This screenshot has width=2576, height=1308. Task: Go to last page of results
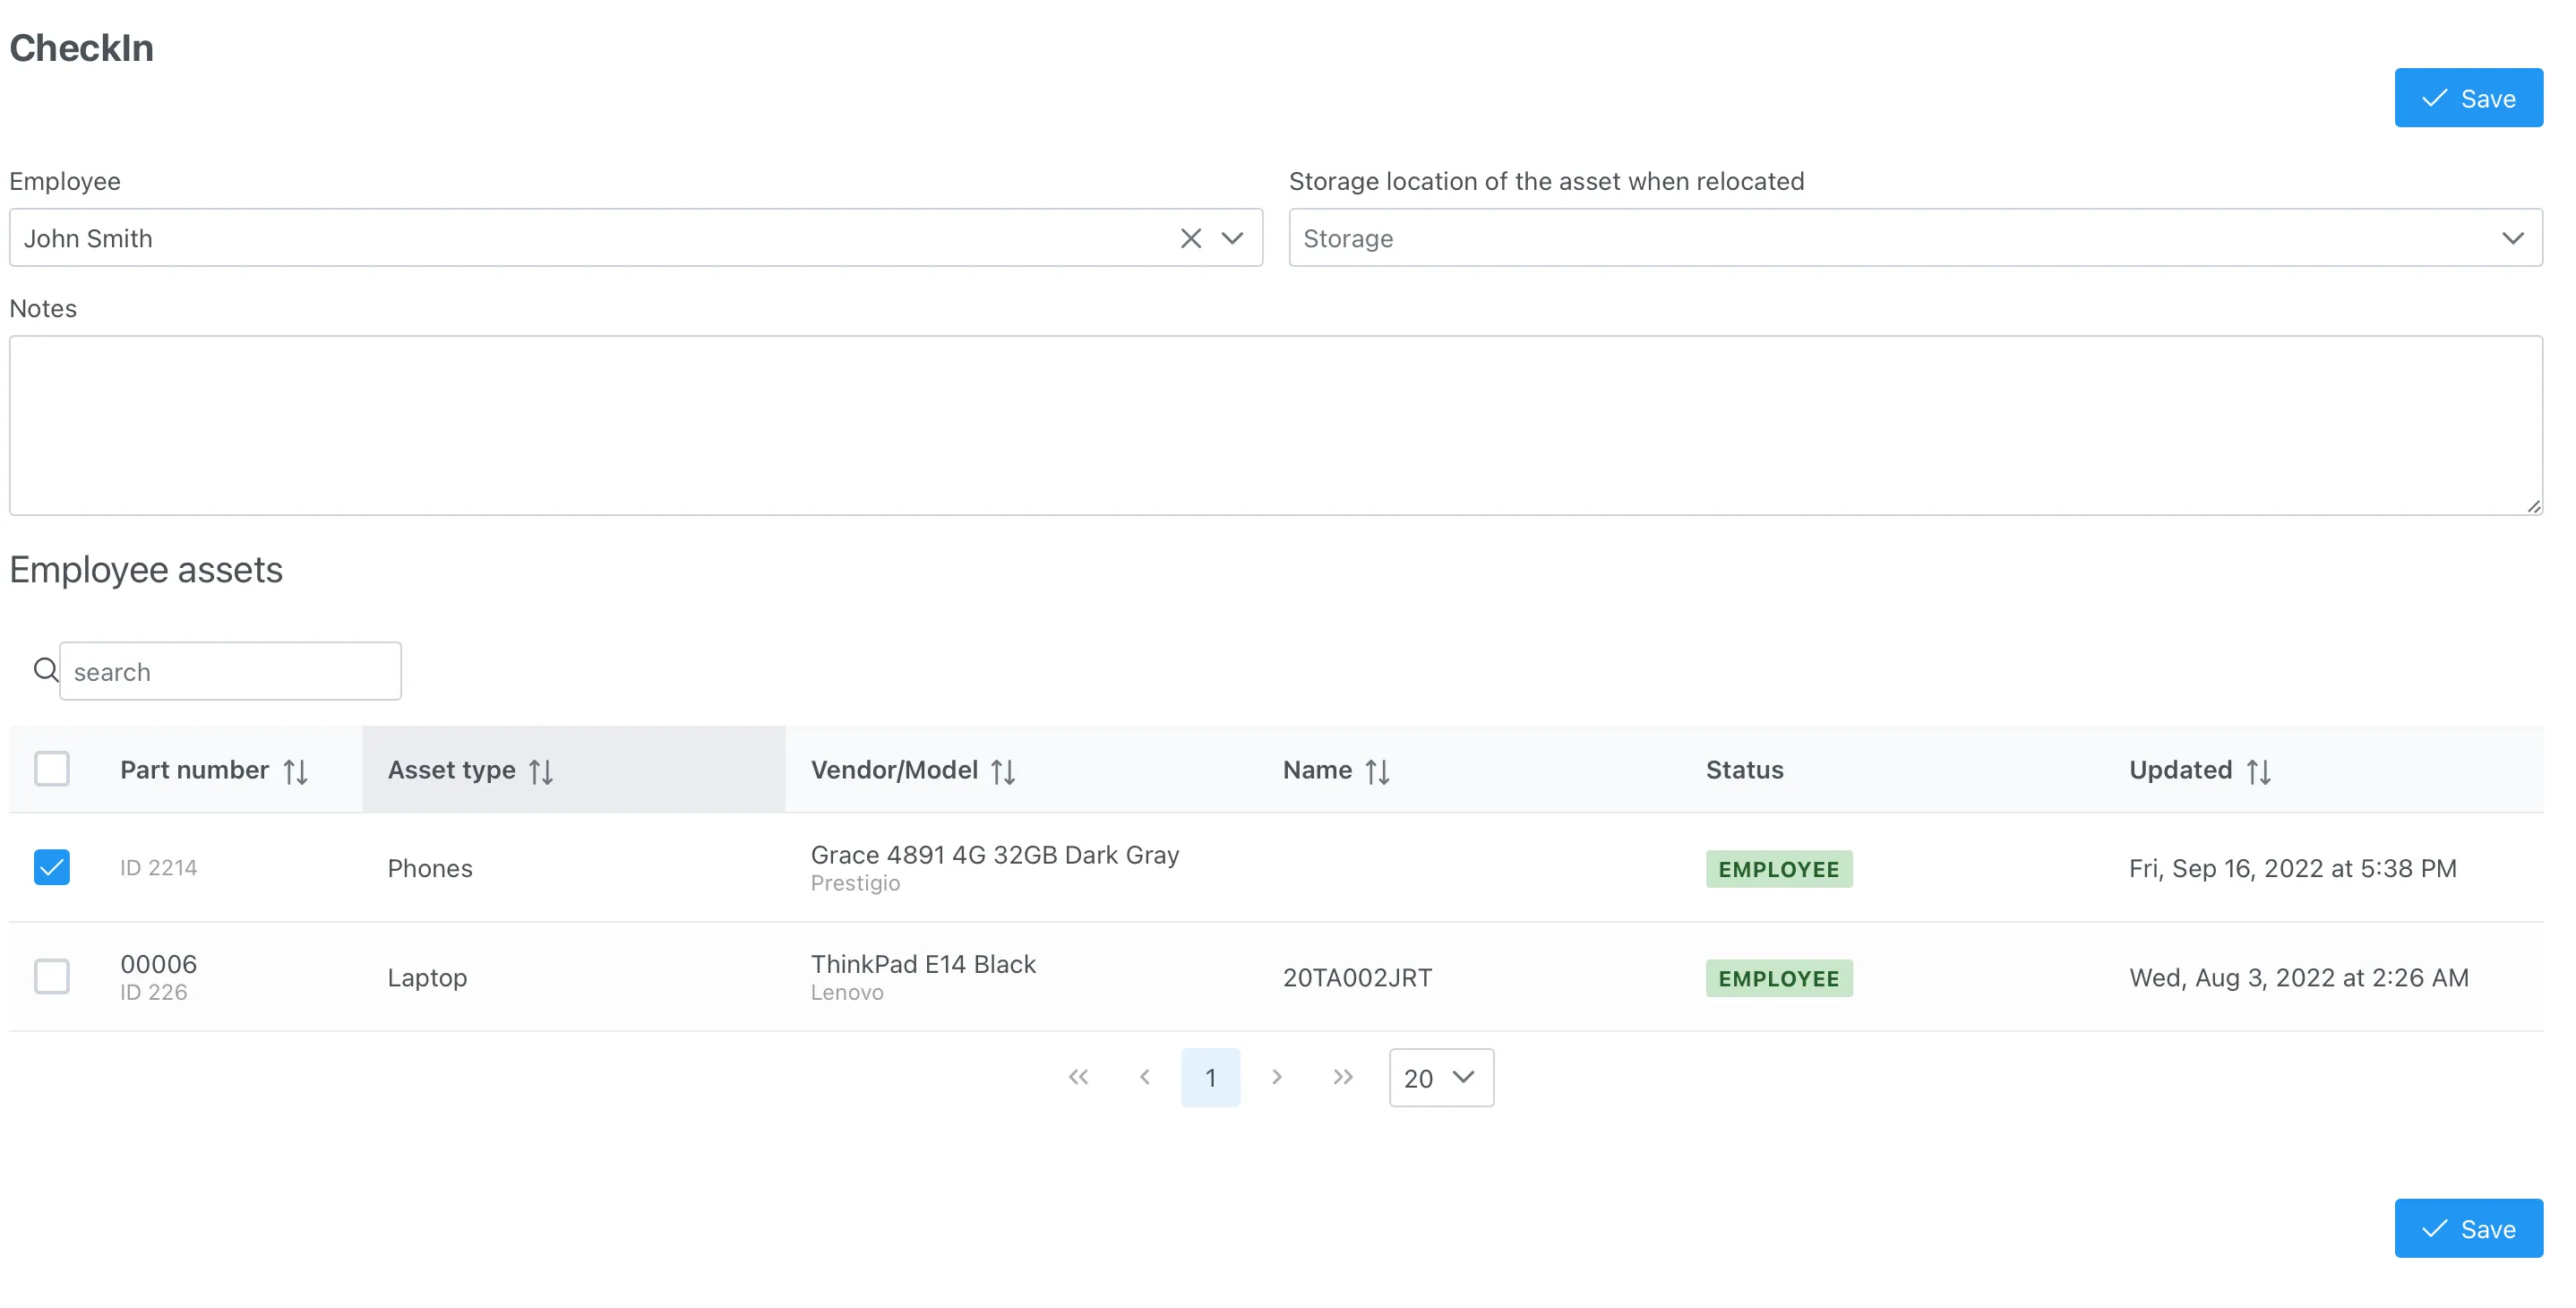[1342, 1077]
